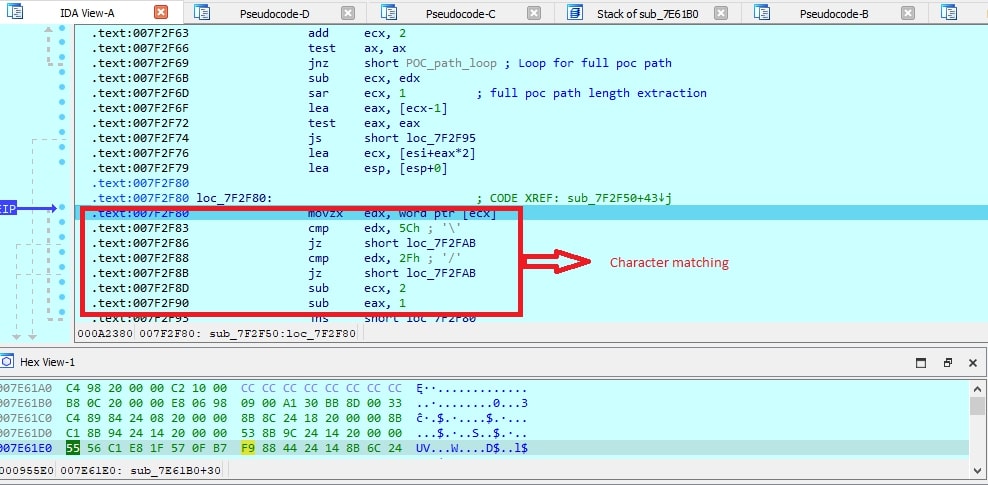Select the test ax, ax instruction
988x485 pixels.
click(357, 48)
